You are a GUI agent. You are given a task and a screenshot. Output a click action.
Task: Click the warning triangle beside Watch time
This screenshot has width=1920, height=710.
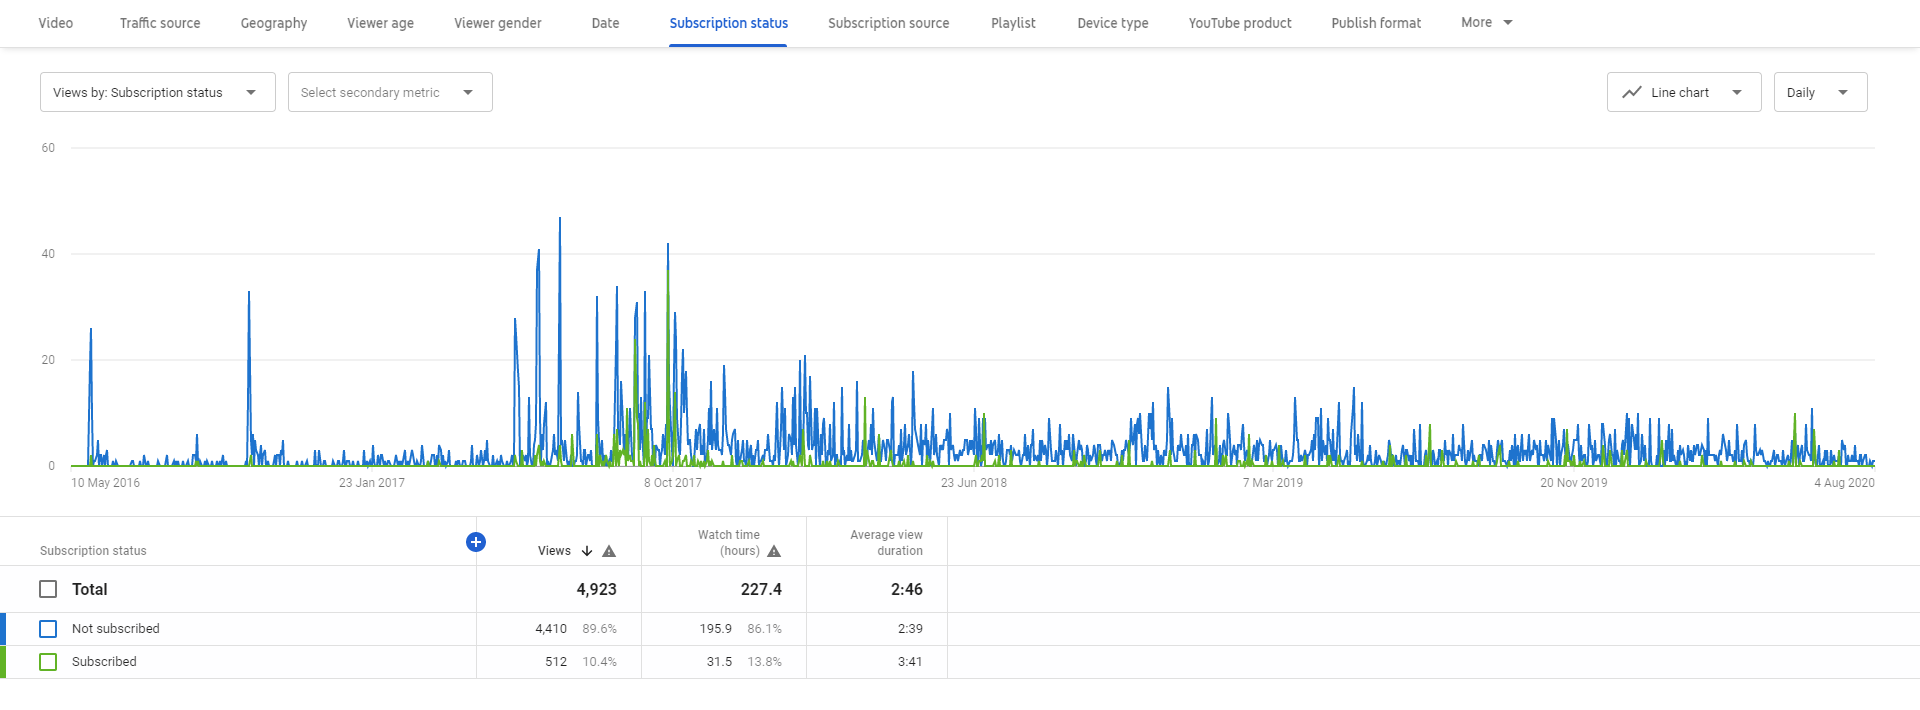point(774,551)
